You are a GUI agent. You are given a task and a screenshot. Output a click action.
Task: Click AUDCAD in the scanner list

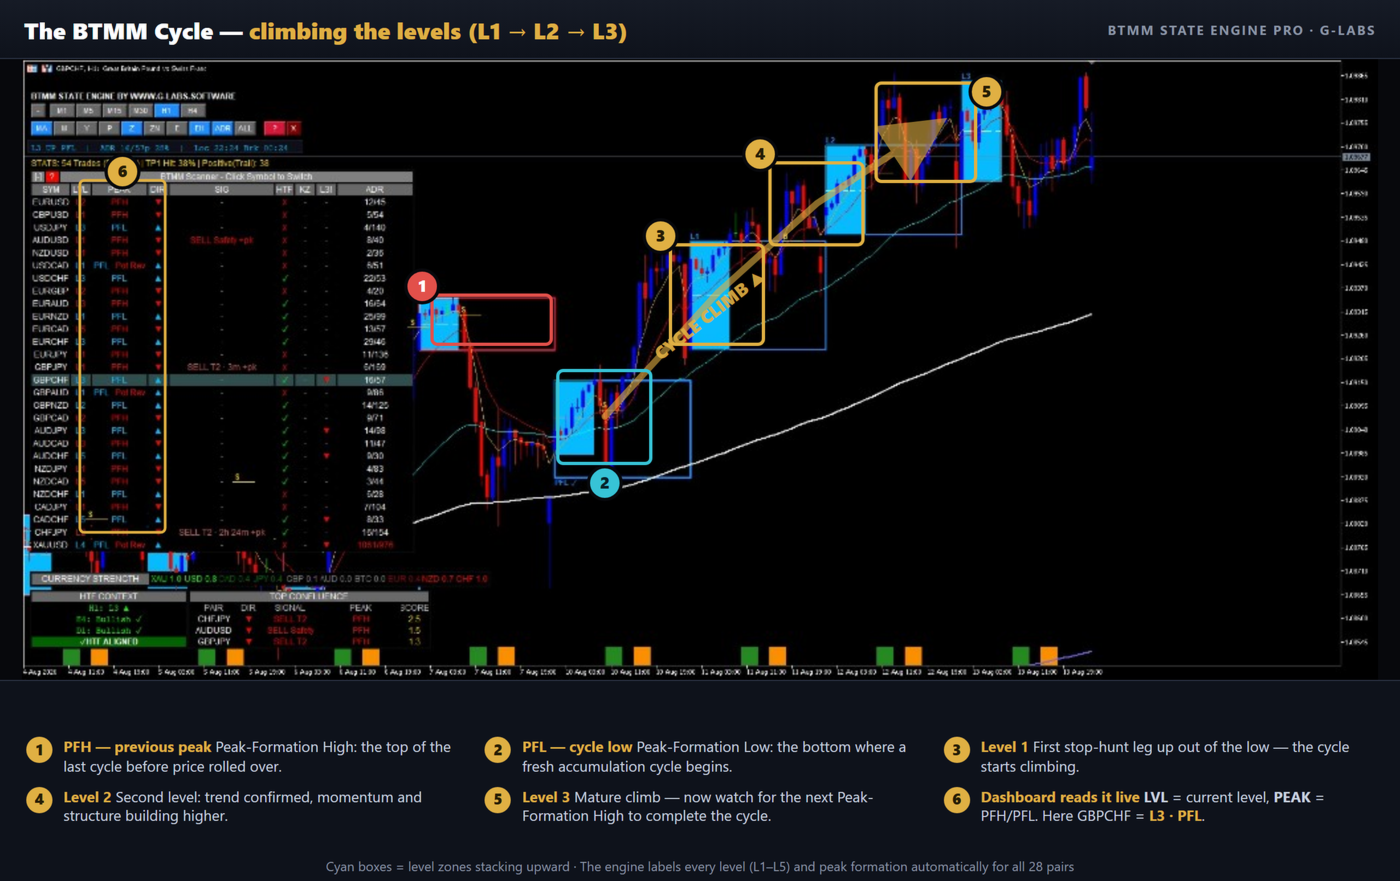pyautogui.click(x=50, y=443)
